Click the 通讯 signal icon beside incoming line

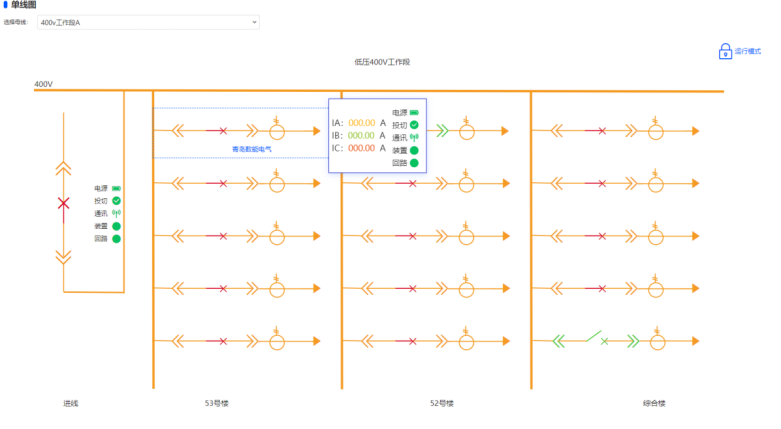[116, 213]
